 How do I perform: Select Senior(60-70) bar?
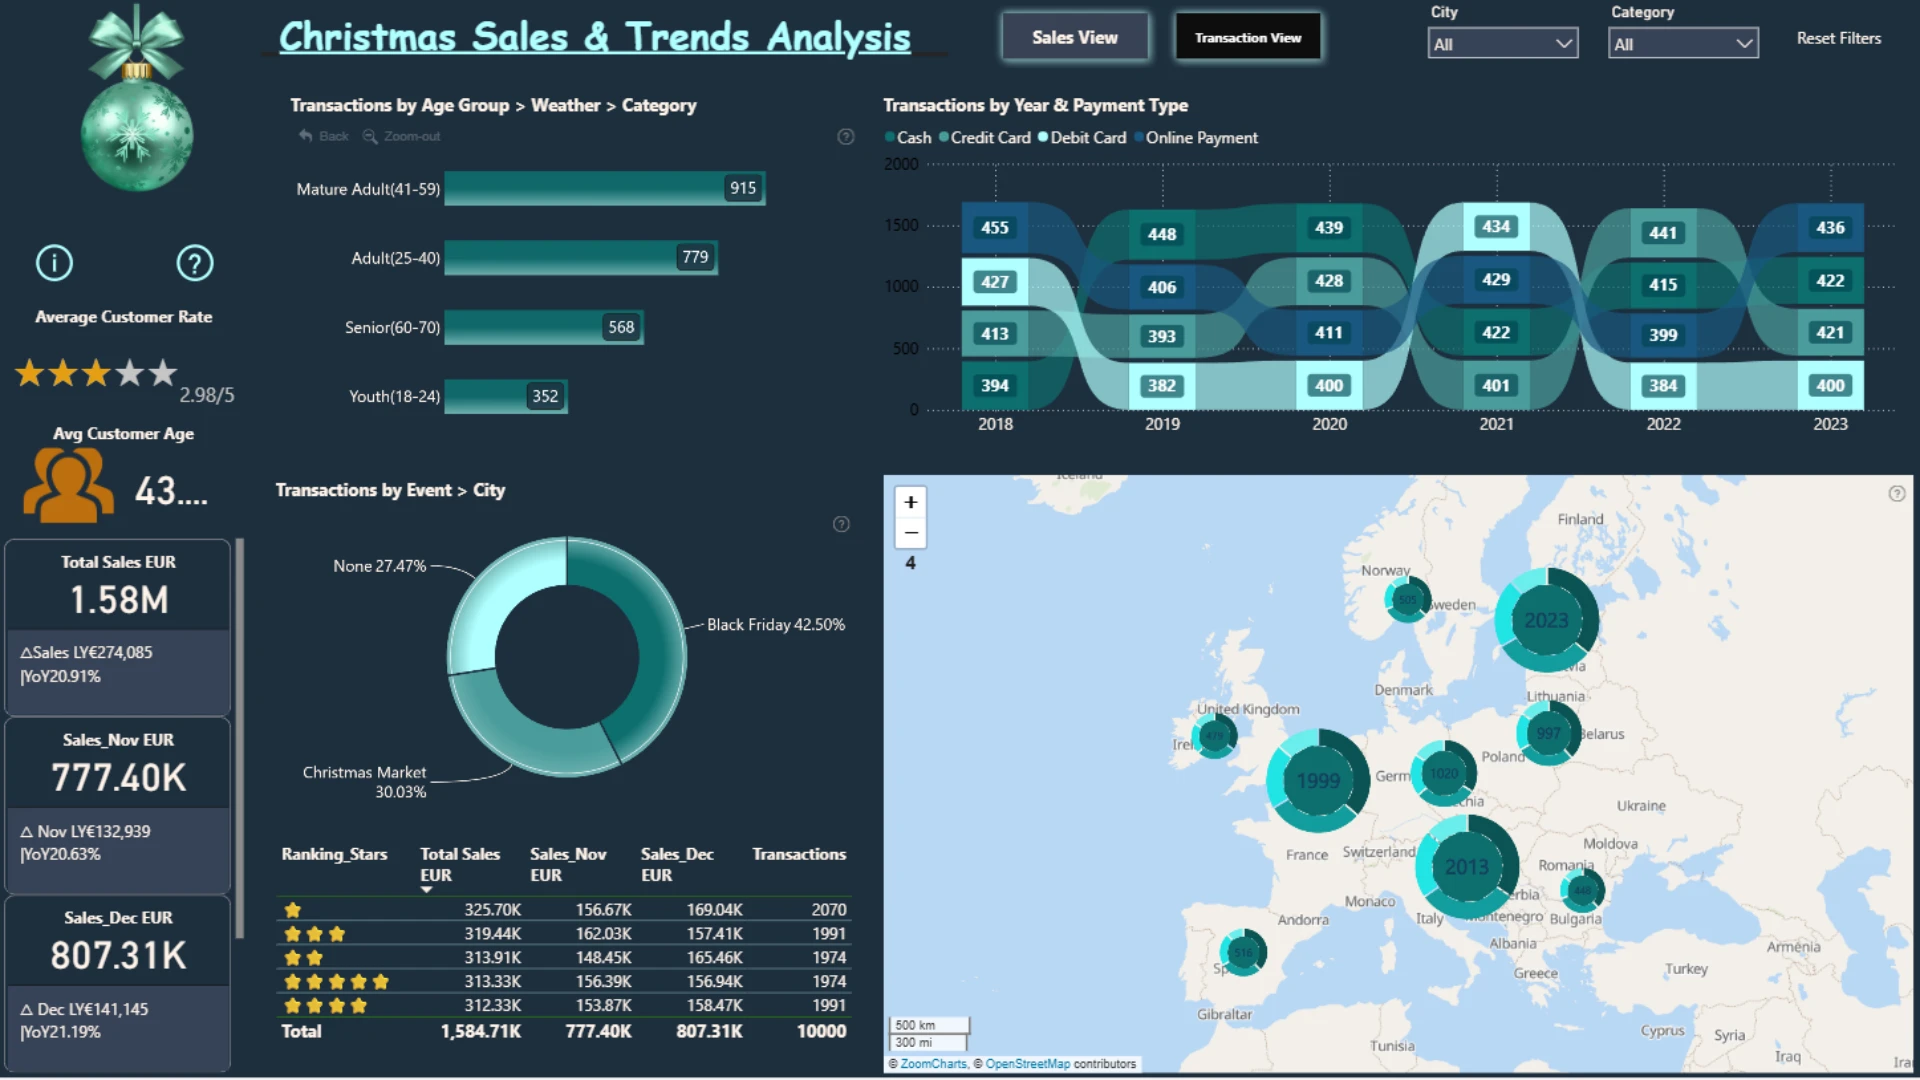[x=544, y=327]
